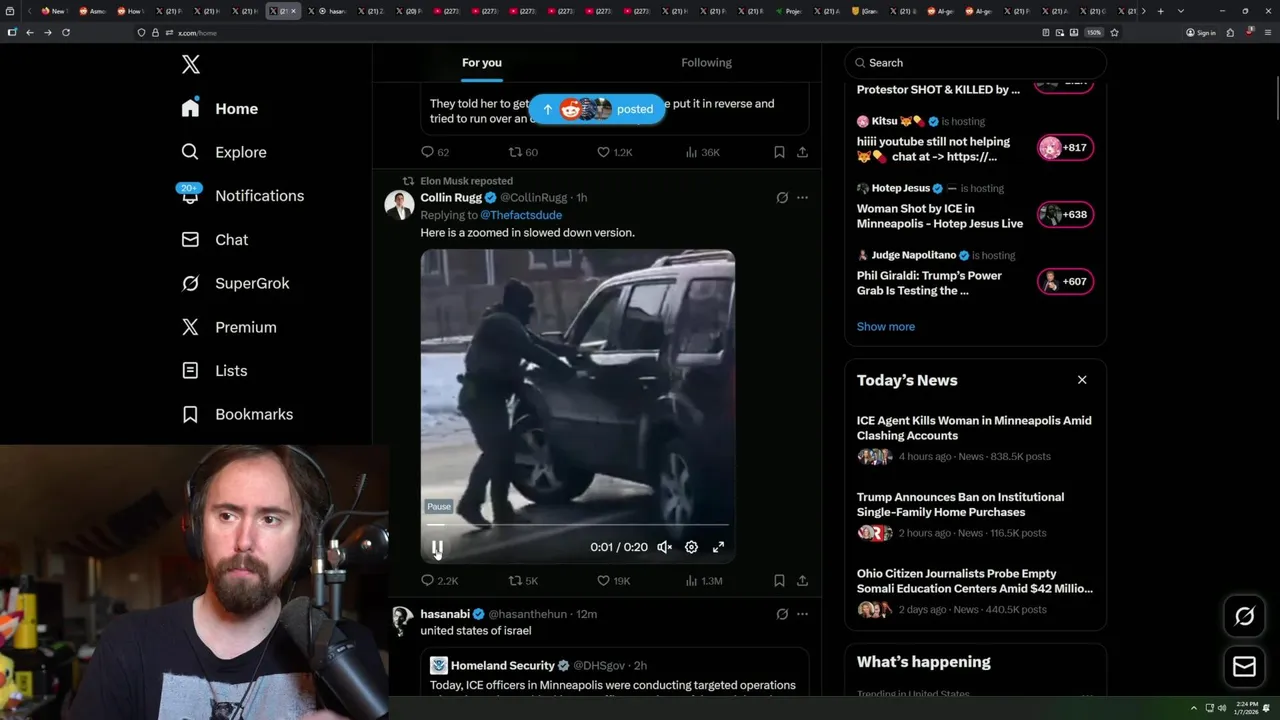Open 'Ohio Citizen Journalists Probe' news

(x=975, y=581)
